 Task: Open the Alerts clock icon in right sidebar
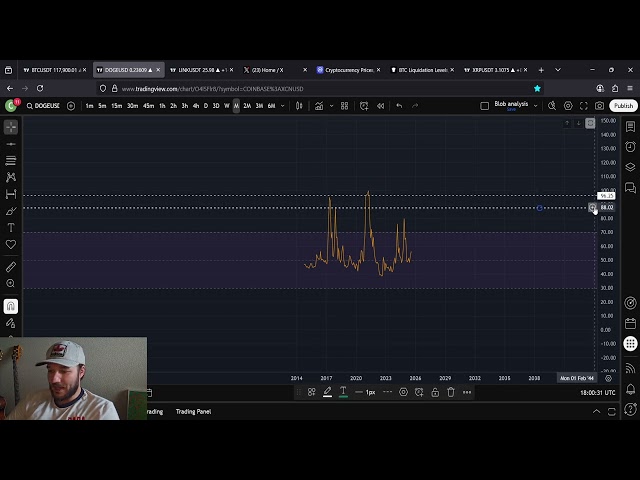(630, 147)
